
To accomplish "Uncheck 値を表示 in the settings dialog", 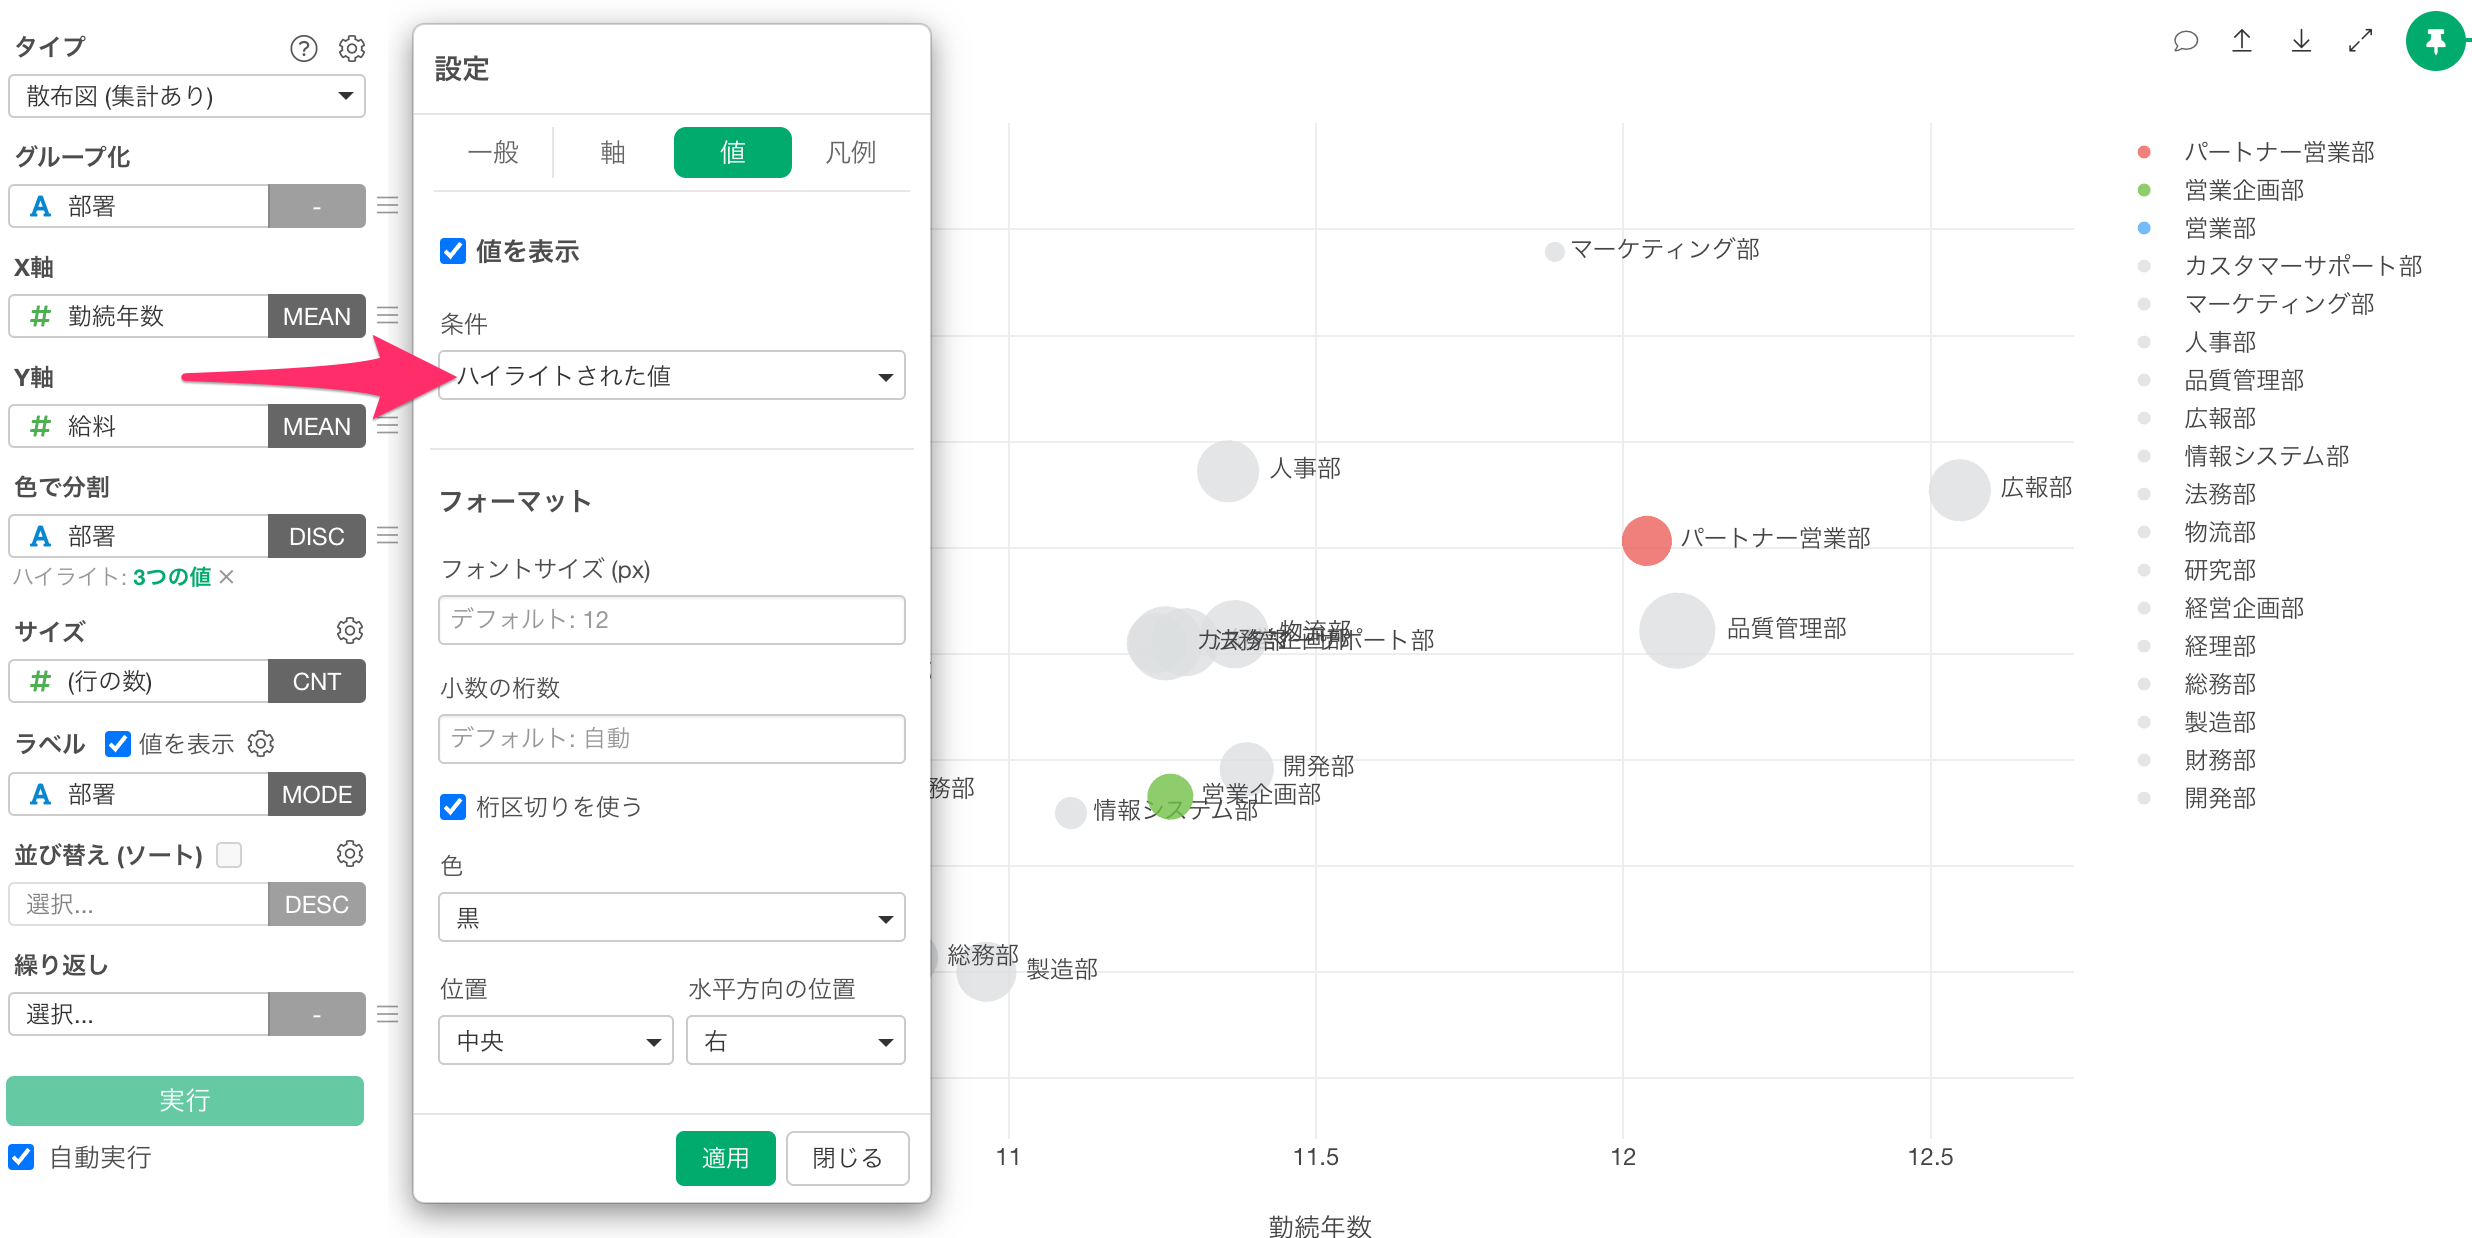I will pos(453,251).
